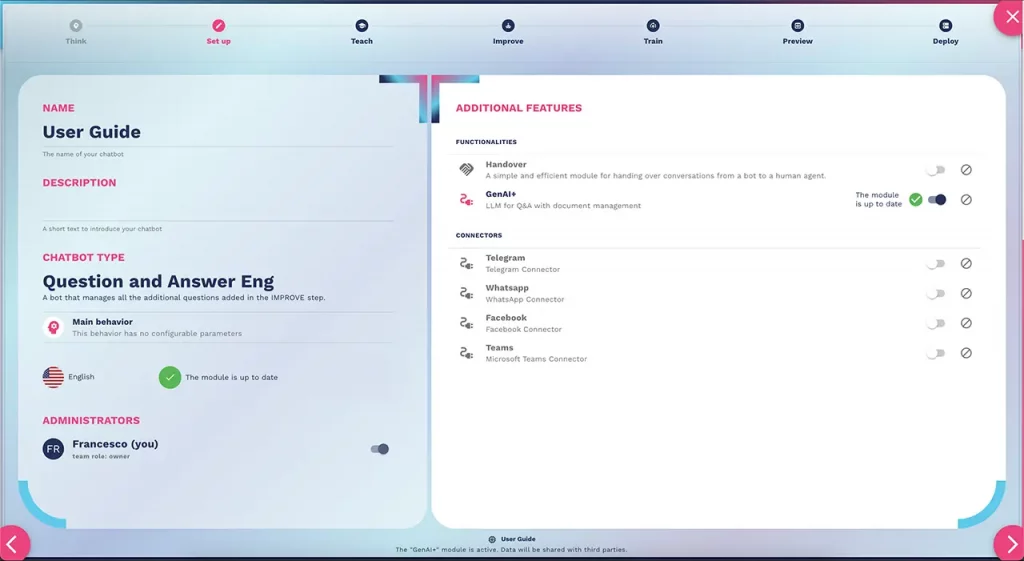Click the Whatsapp connector plug icon

[x=466, y=293]
